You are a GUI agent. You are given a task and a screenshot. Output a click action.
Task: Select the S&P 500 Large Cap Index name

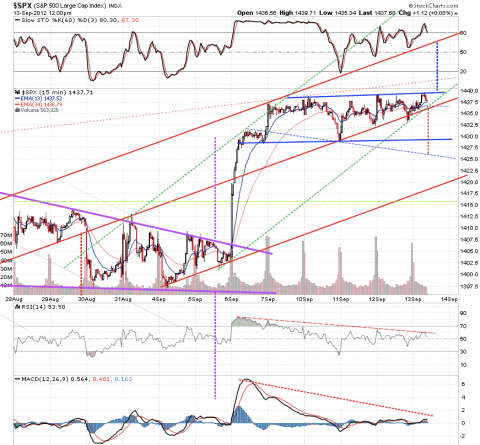pyautogui.click(x=70, y=6)
